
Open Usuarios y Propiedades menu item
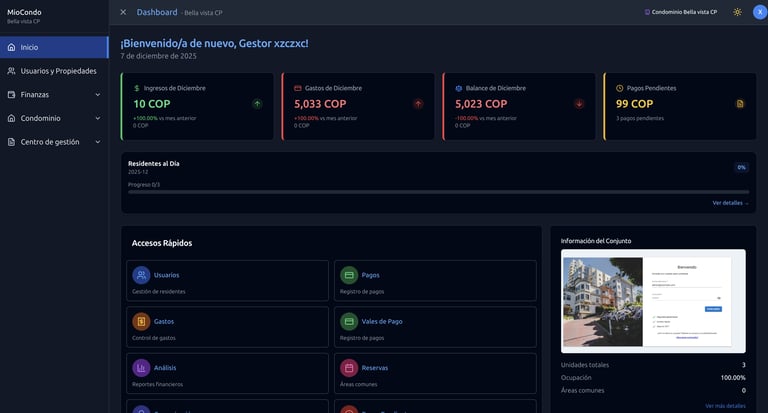[x=54, y=71]
